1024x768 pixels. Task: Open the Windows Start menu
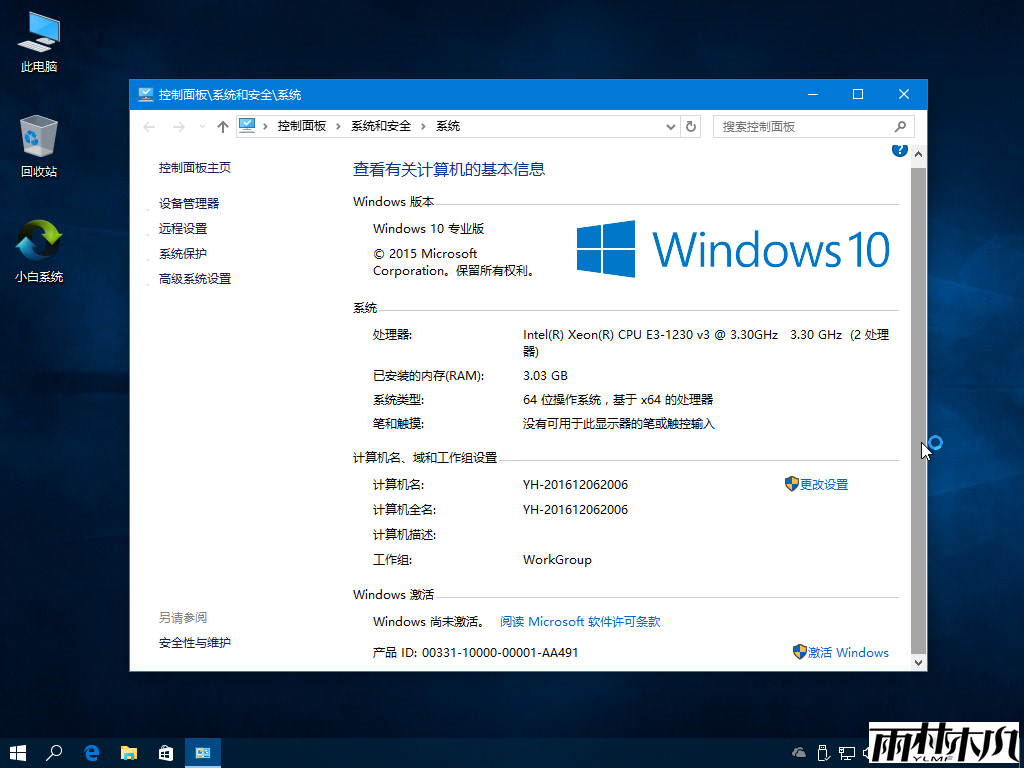tap(18, 753)
